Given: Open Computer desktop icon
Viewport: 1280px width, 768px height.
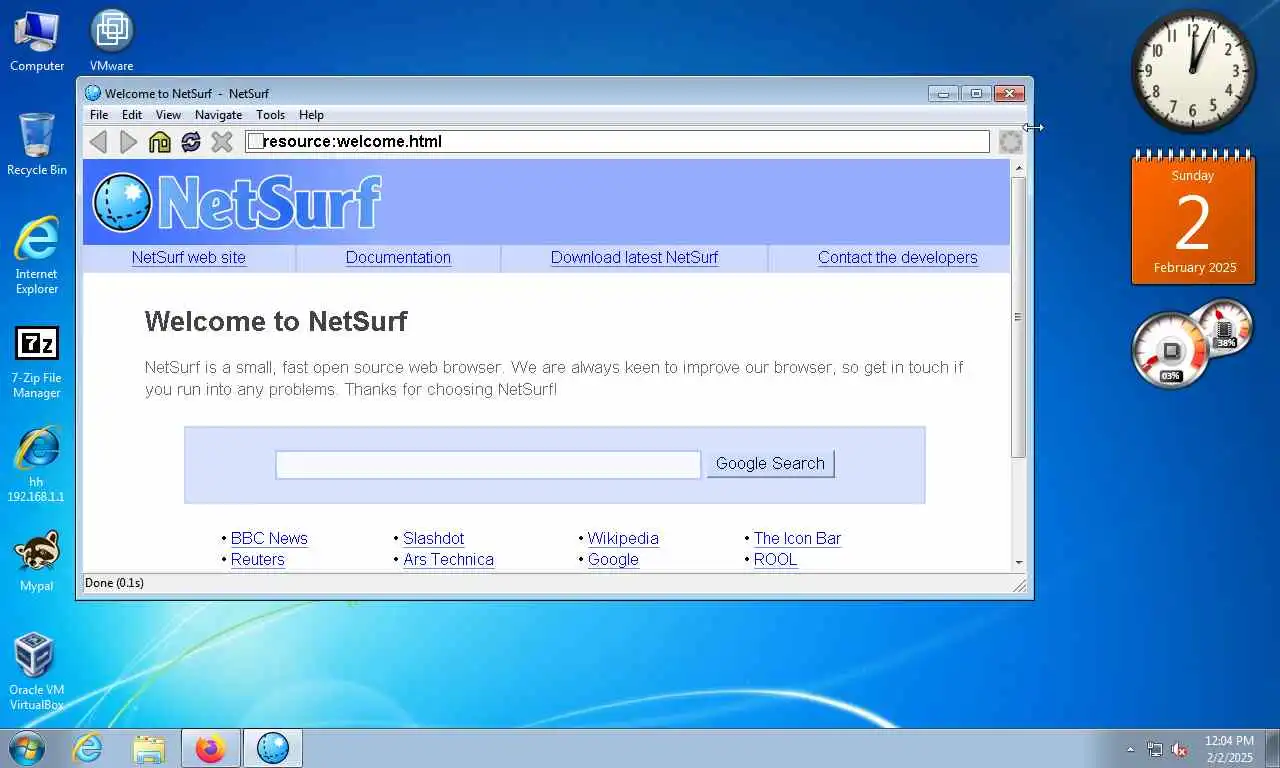Looking at the screenshot, I should tap(37, 41).
